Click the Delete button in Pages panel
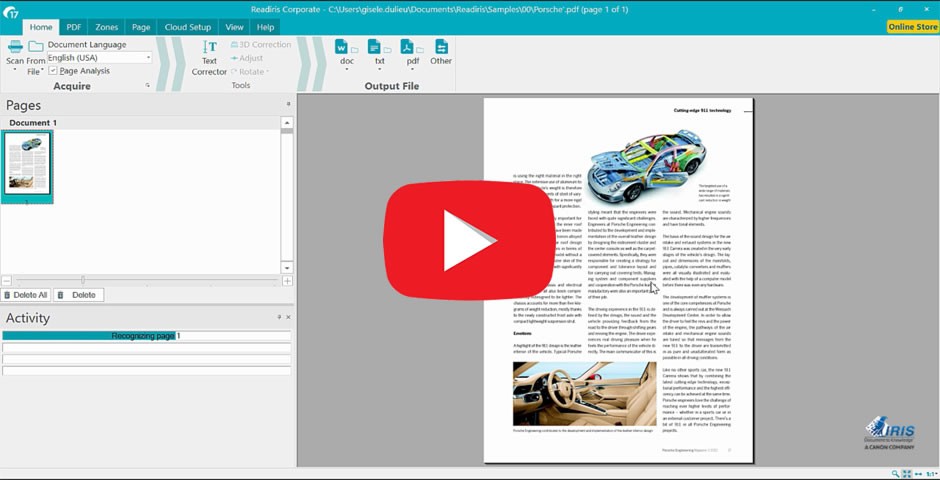Screen dimensions: 940x480 click(x=79, y=295)
